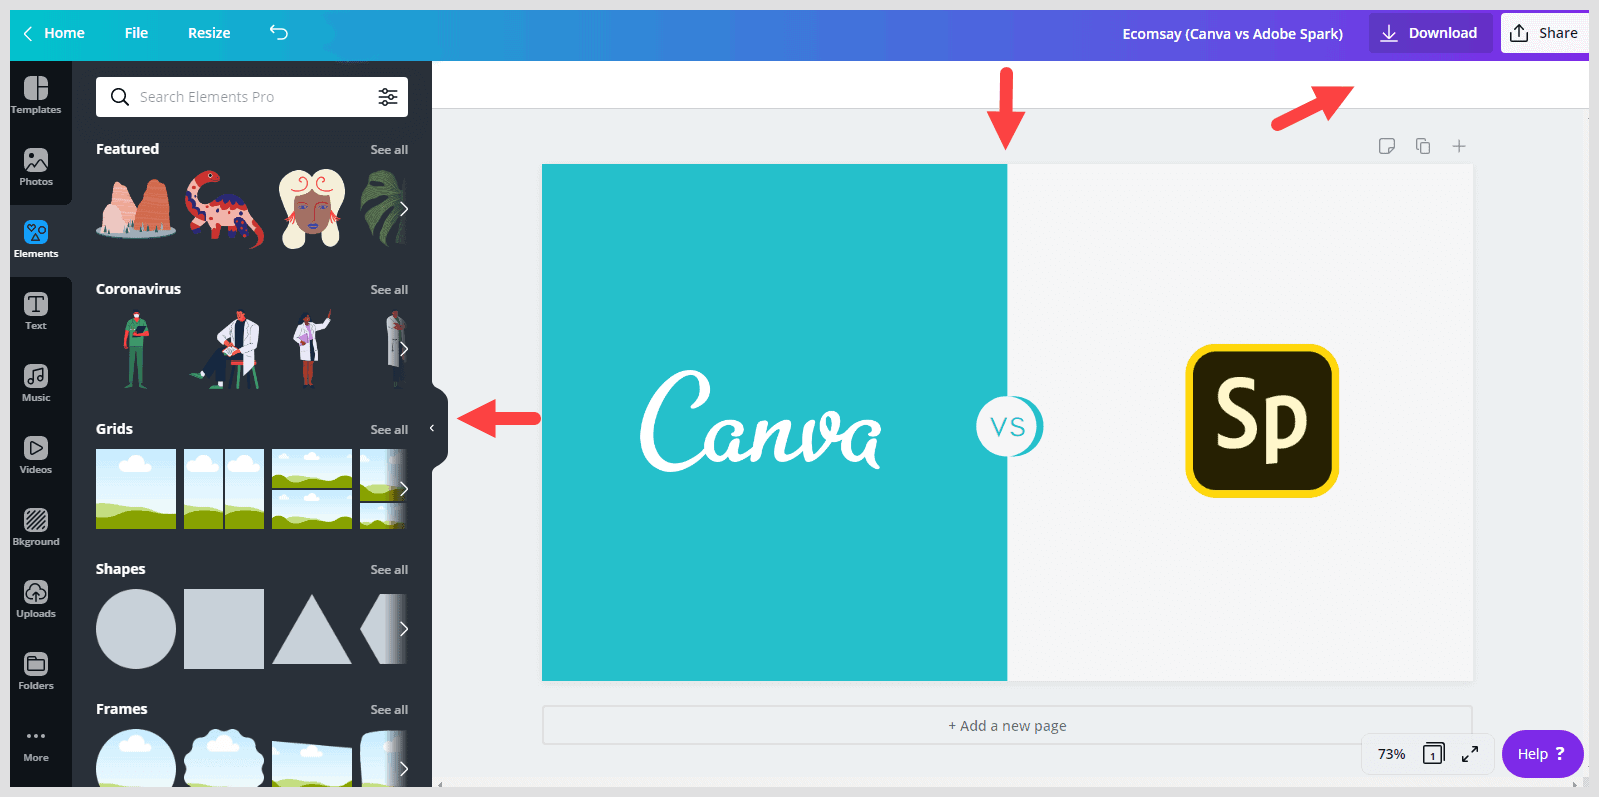Expand Featured row with chevron
1599x797 pixels.
pyautogui.click(x=404, y=209)
